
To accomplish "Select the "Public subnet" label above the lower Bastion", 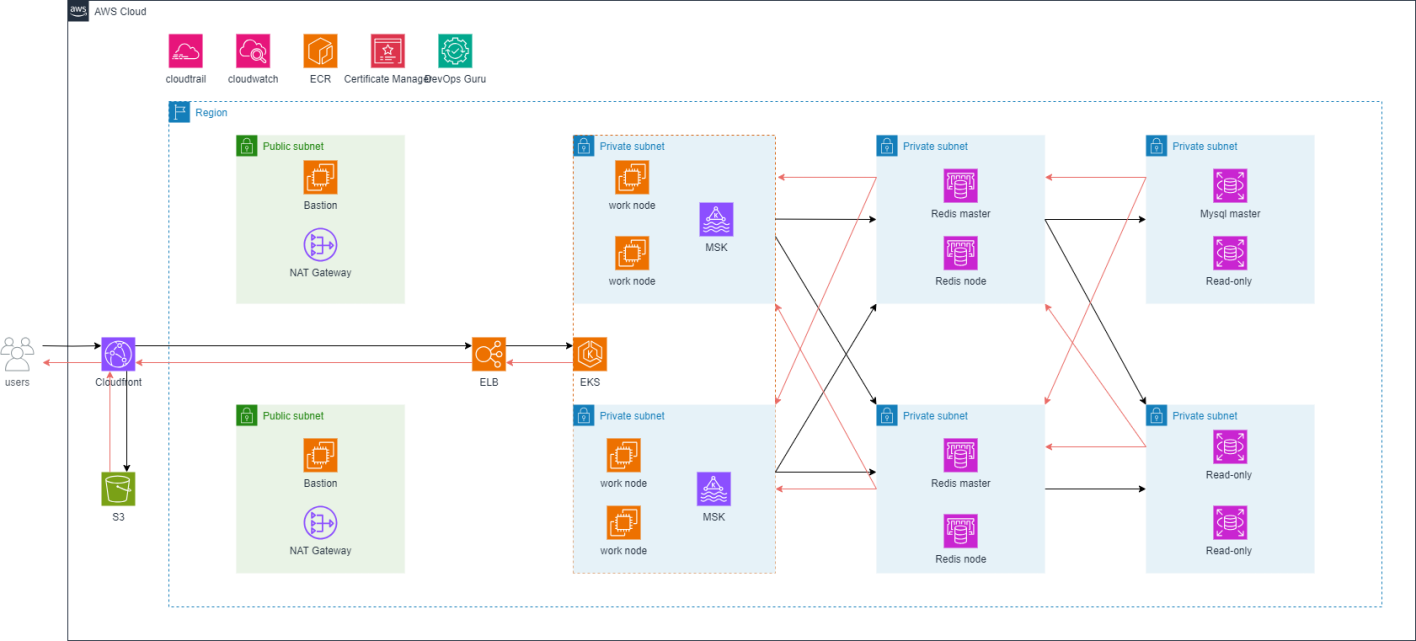I will 293,416.
